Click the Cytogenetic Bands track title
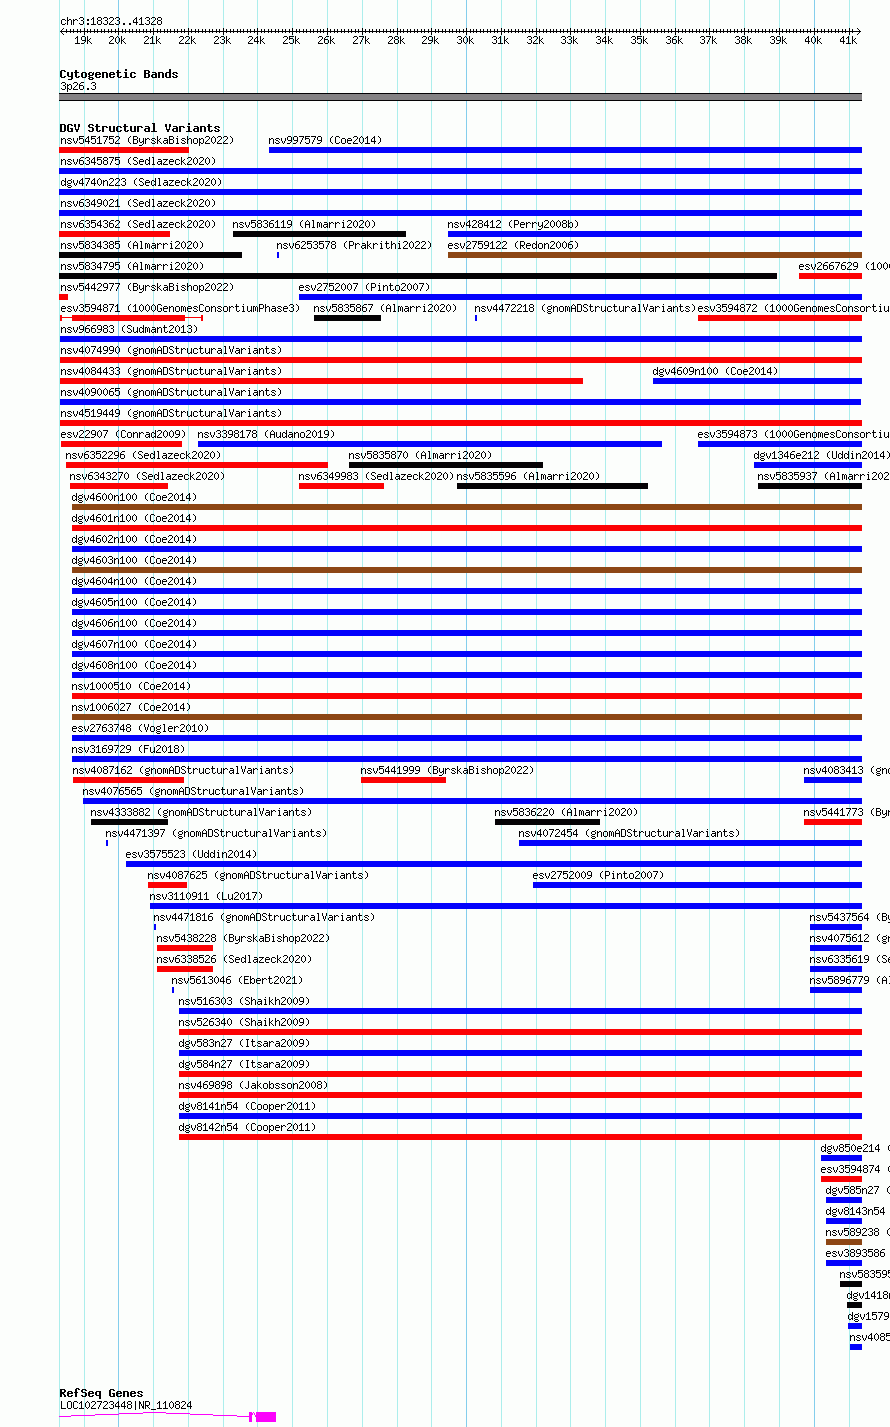 [x=118, y=74]
